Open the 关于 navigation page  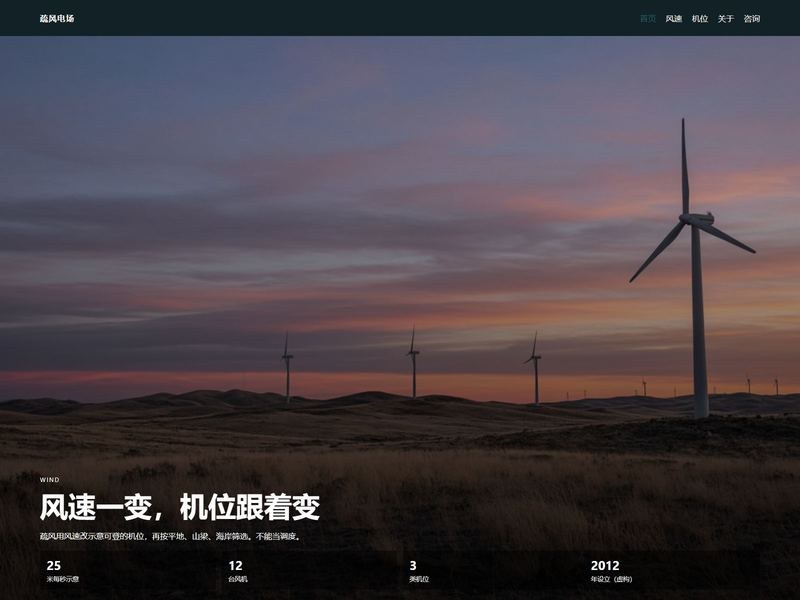pos(726,19)
